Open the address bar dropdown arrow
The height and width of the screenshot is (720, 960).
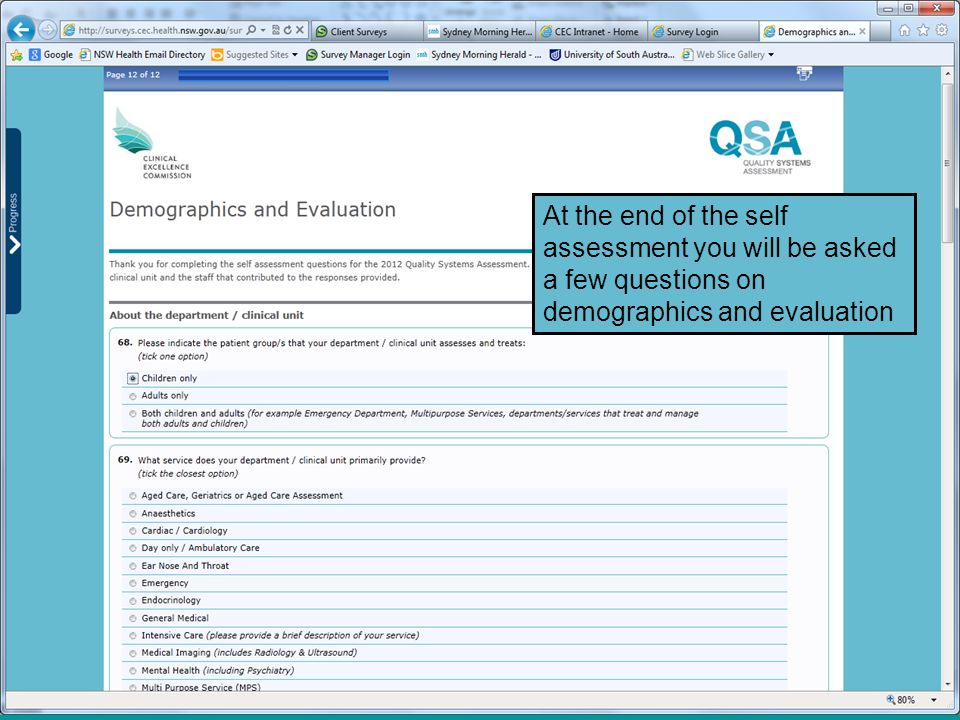tap(263, 30)
